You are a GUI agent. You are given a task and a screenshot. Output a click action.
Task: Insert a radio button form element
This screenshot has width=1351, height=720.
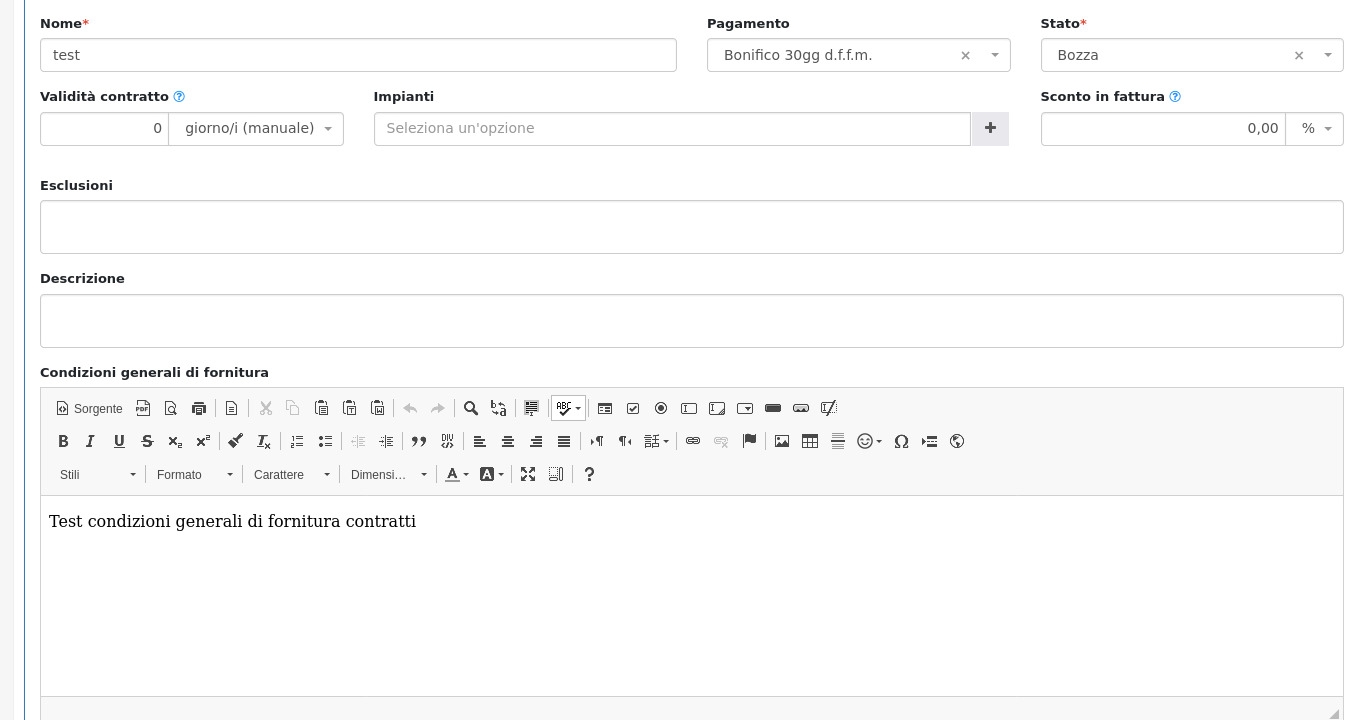(x=661, y=408)
